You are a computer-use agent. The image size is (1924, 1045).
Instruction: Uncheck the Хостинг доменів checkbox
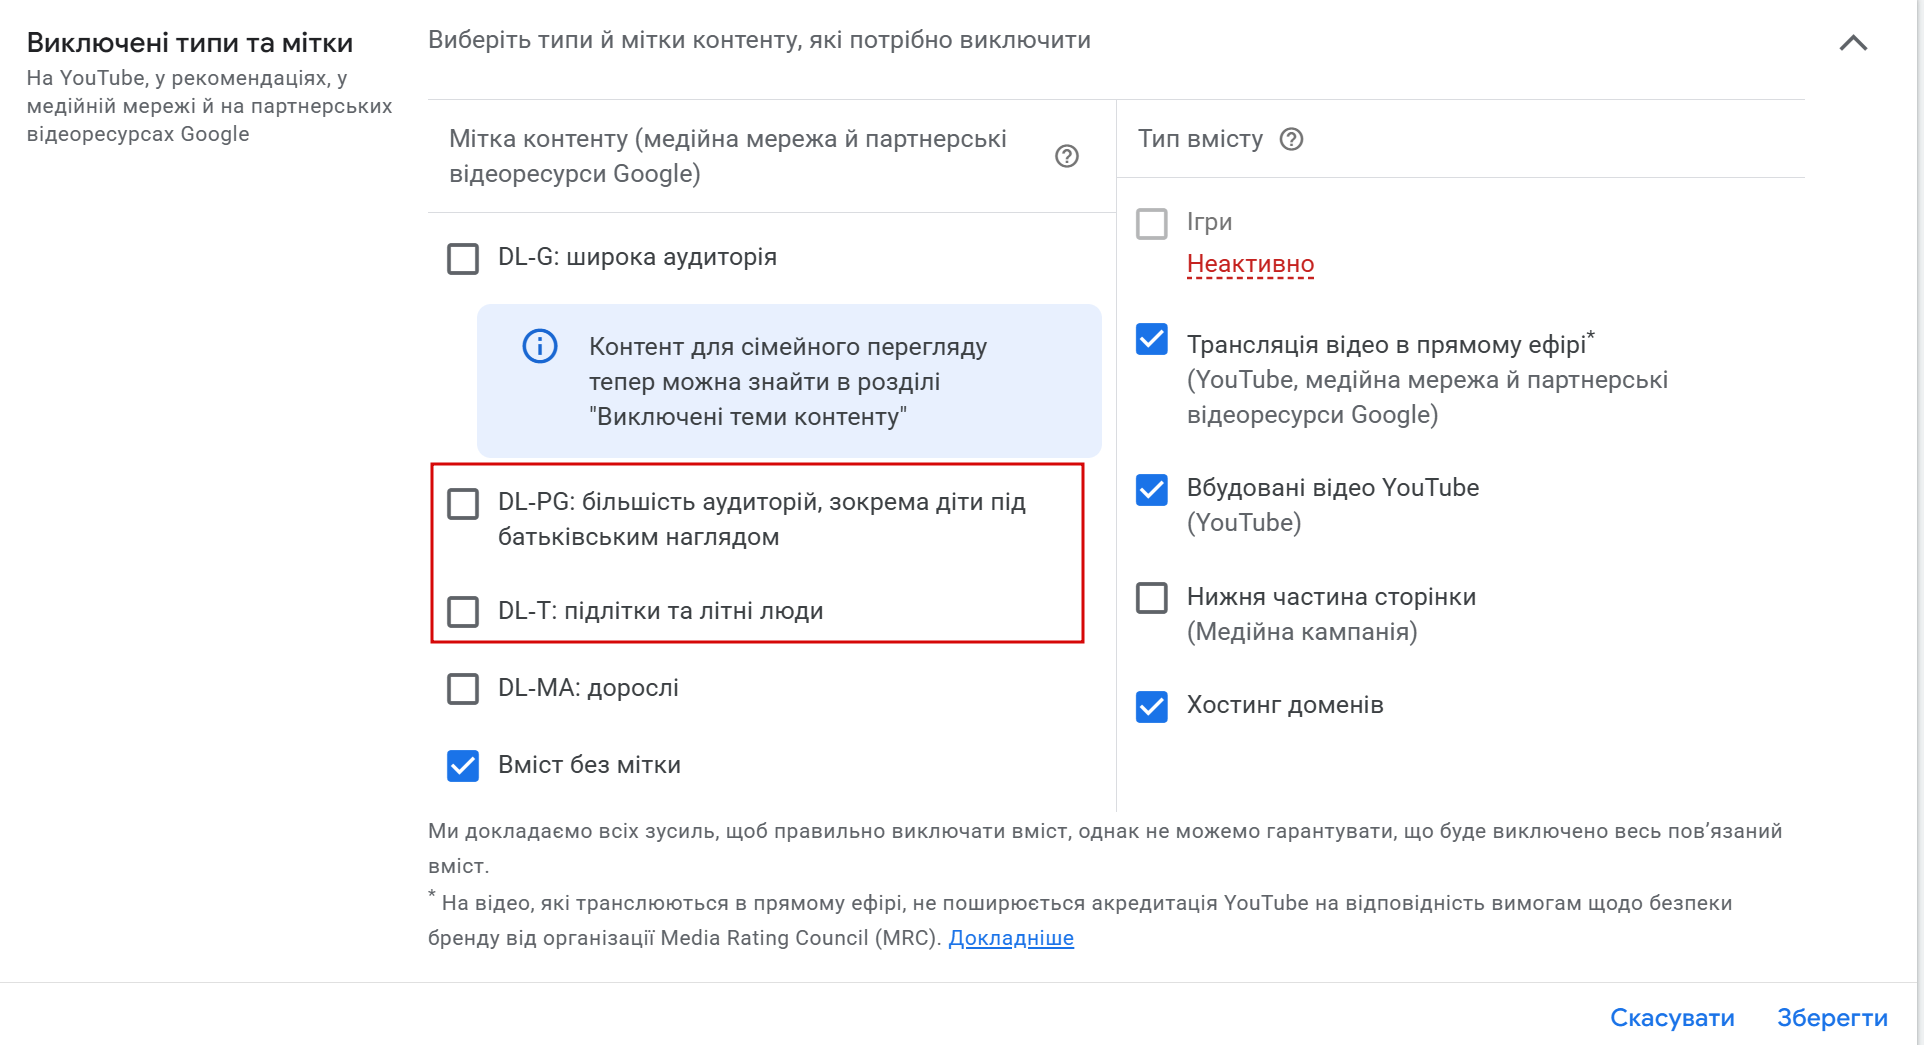click(1152, 706)
